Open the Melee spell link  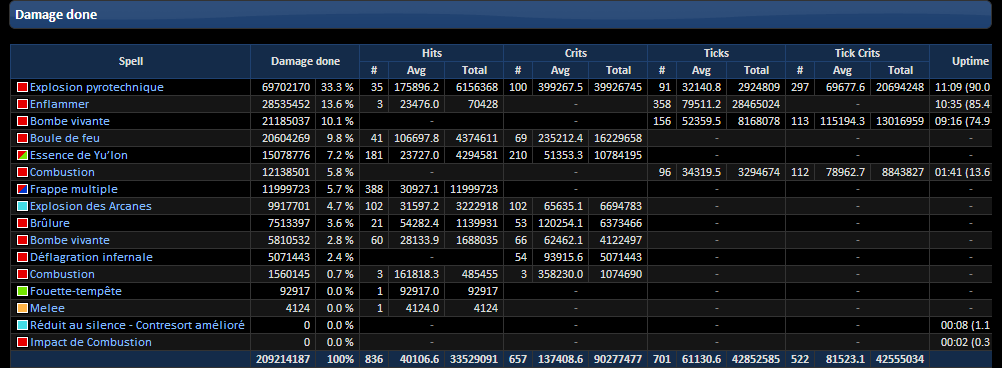[x=47, y=308]
